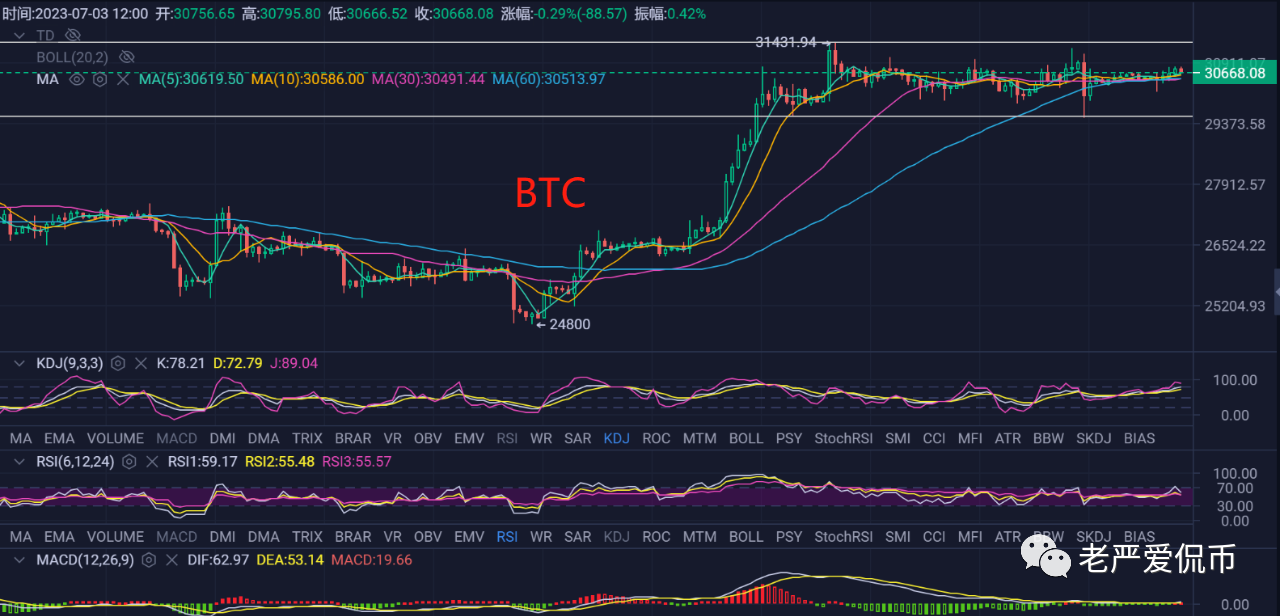
Task: Click the MA(5):30619.50 value
Action: [x=191, y=78]
